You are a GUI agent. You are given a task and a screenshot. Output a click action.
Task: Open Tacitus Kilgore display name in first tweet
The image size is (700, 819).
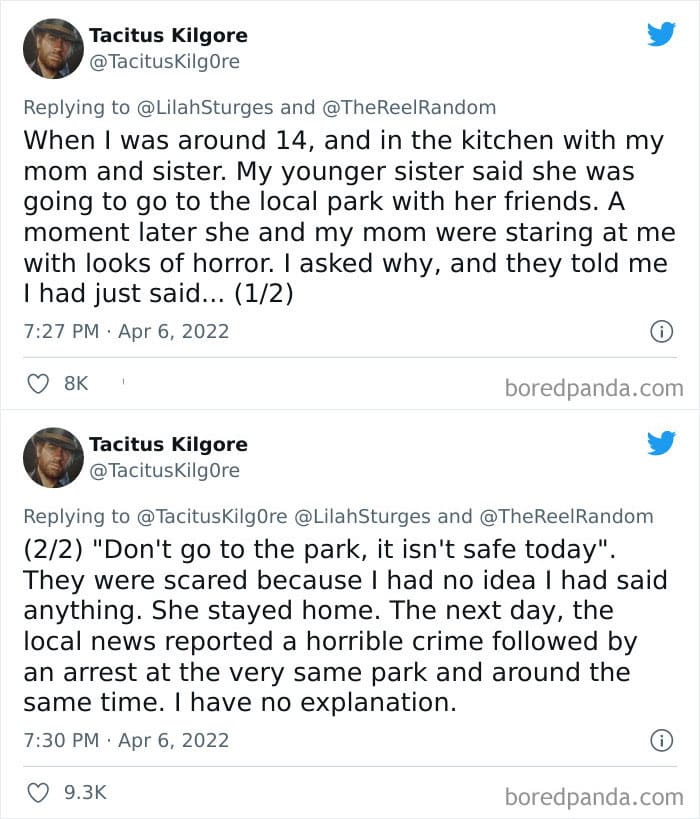(x=168, y=36)
